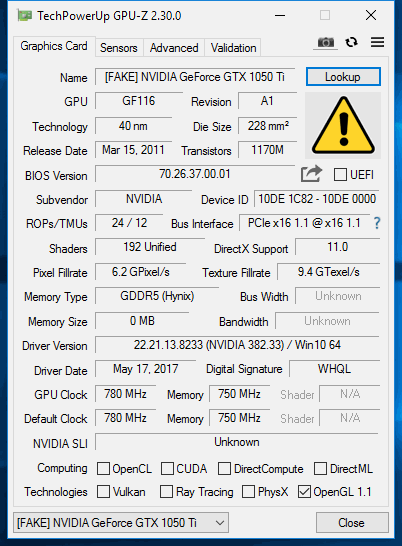The height and width of the screenshot is (546, 402).
Task: Click the Bus Width field showing Unknown
Action: 338,296
